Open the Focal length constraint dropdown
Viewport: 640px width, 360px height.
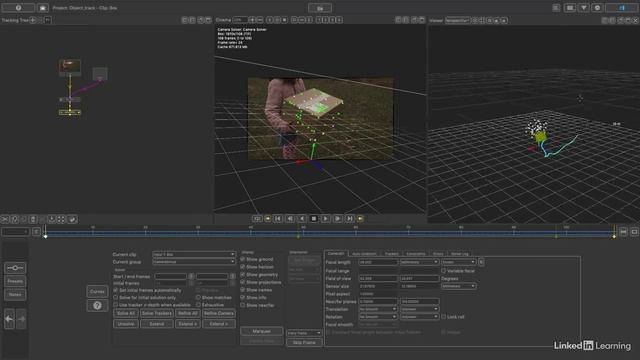click(459, 262)
